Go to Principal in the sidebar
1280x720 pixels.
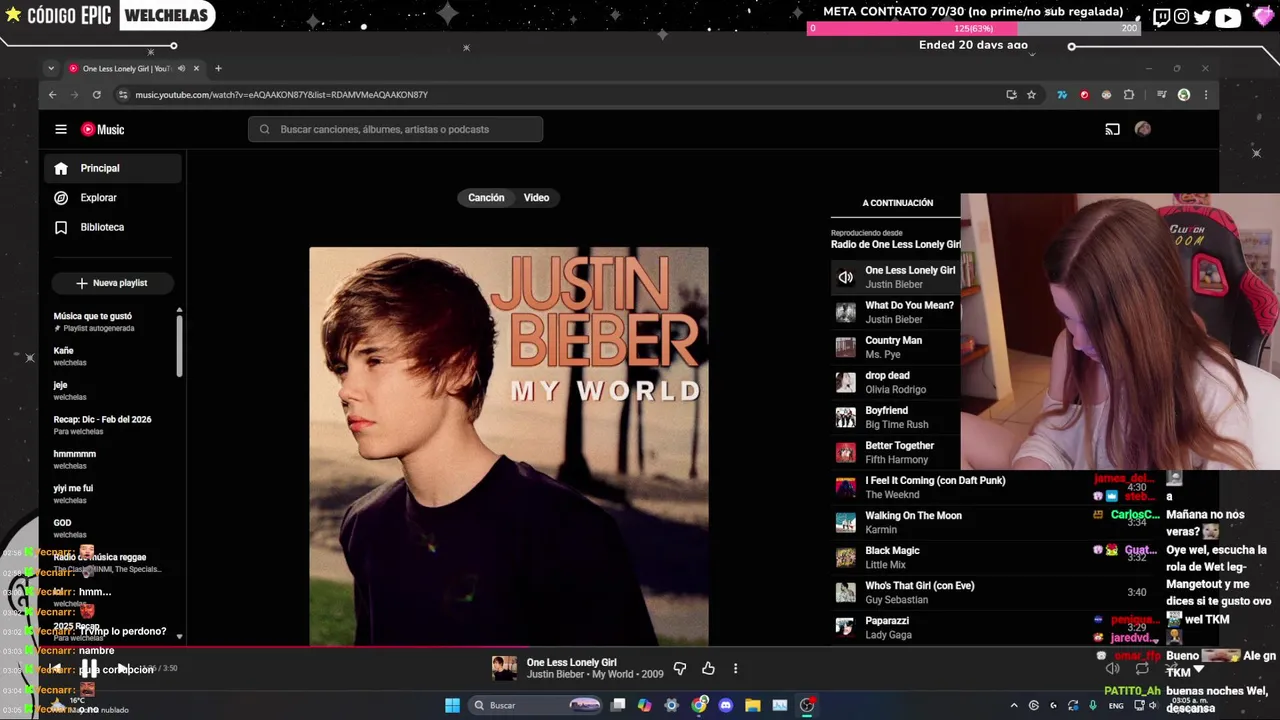(113, 168)
